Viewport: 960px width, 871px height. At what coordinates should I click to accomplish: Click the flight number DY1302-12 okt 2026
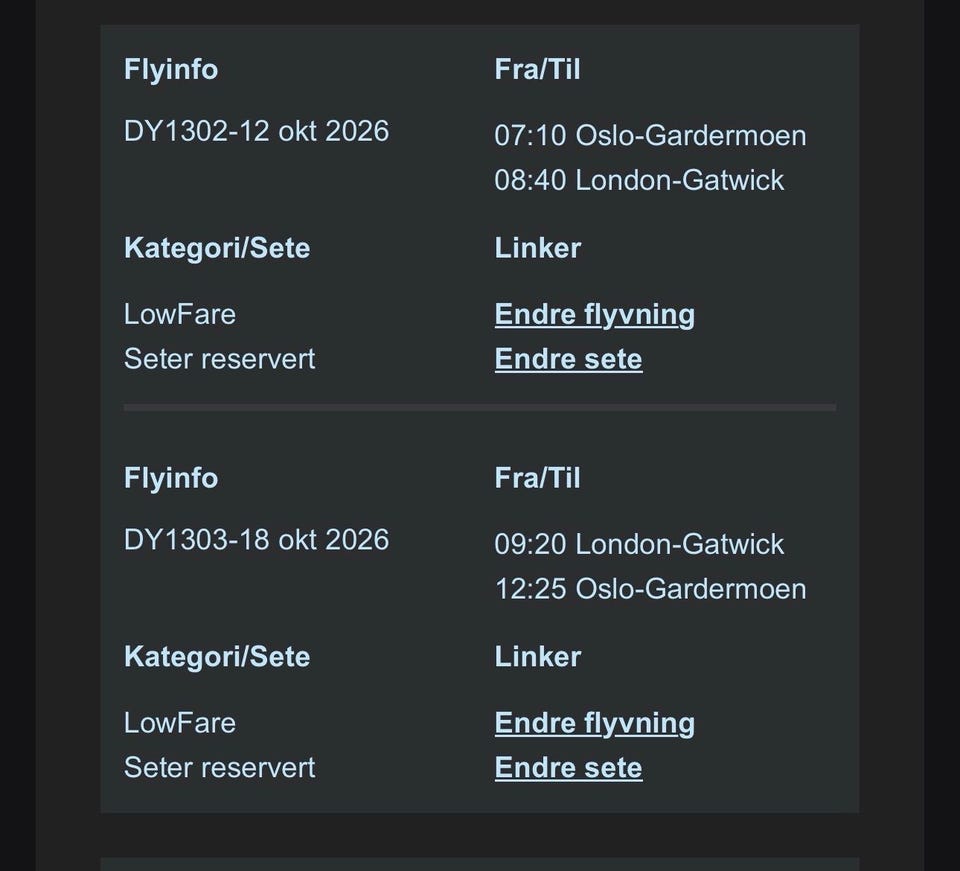pos(256,131)
